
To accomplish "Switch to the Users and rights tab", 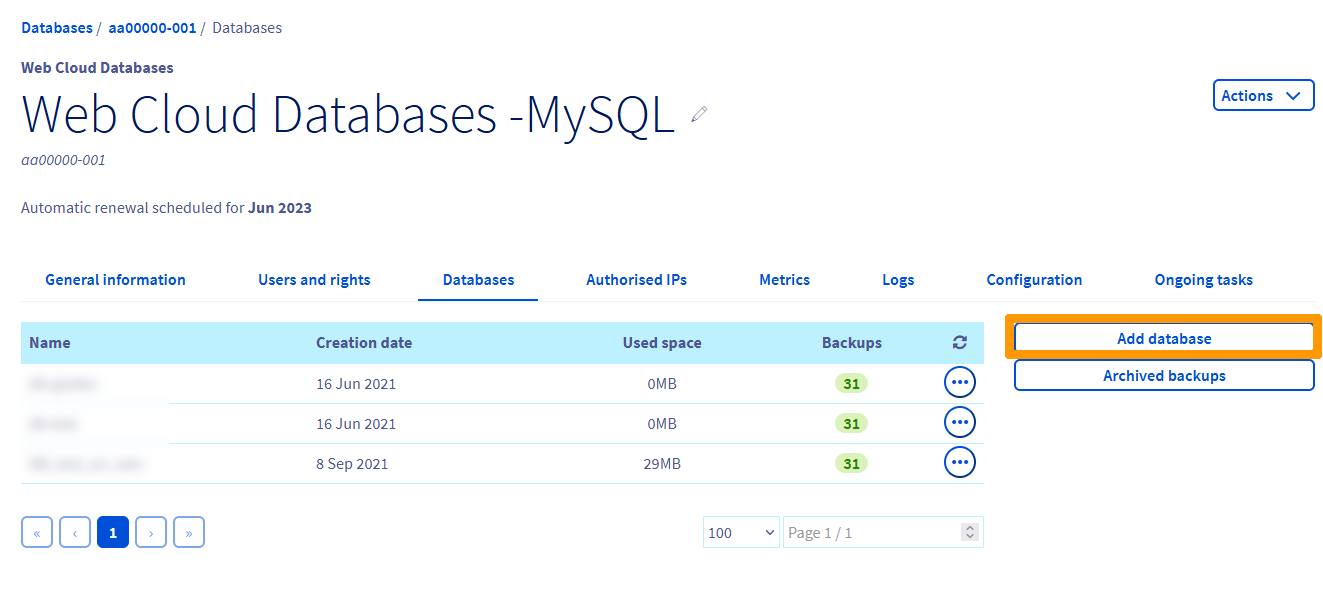I will [x=314, y=280].
